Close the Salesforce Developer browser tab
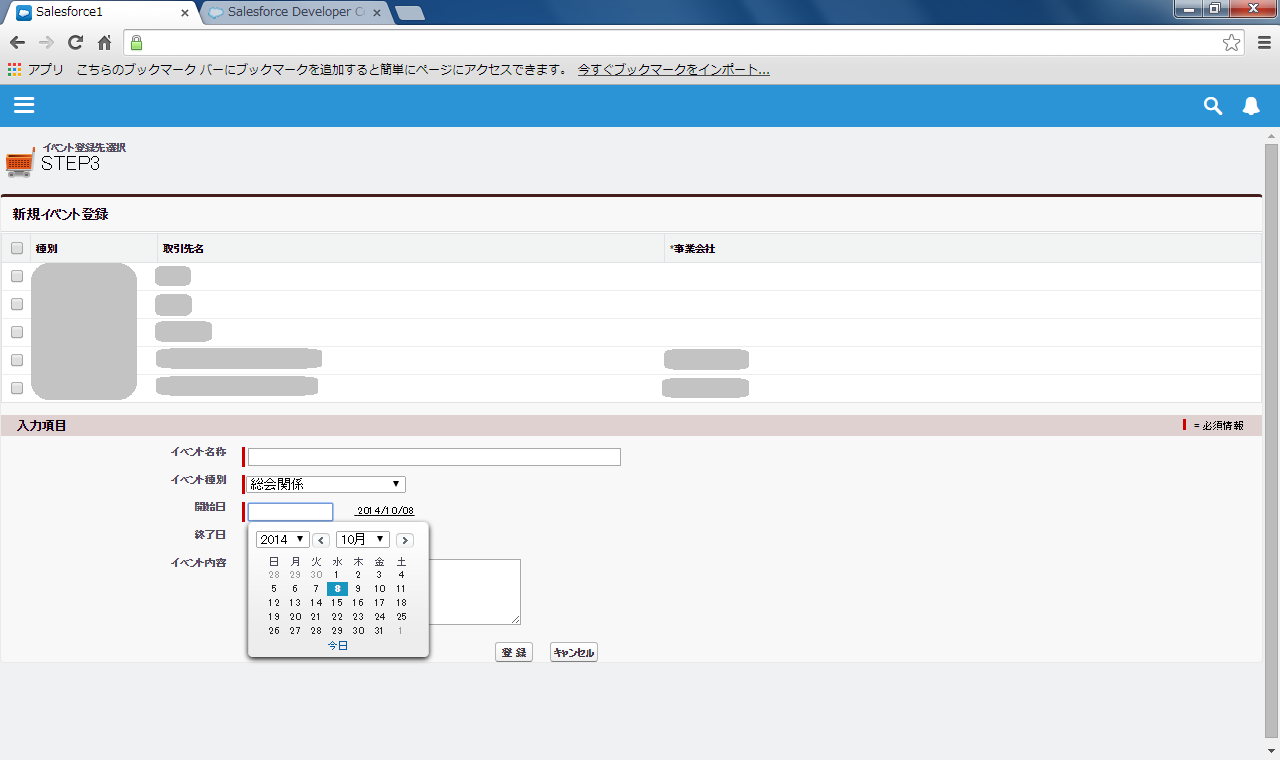Screen dimensions: 1280x760 click(376, 13)
